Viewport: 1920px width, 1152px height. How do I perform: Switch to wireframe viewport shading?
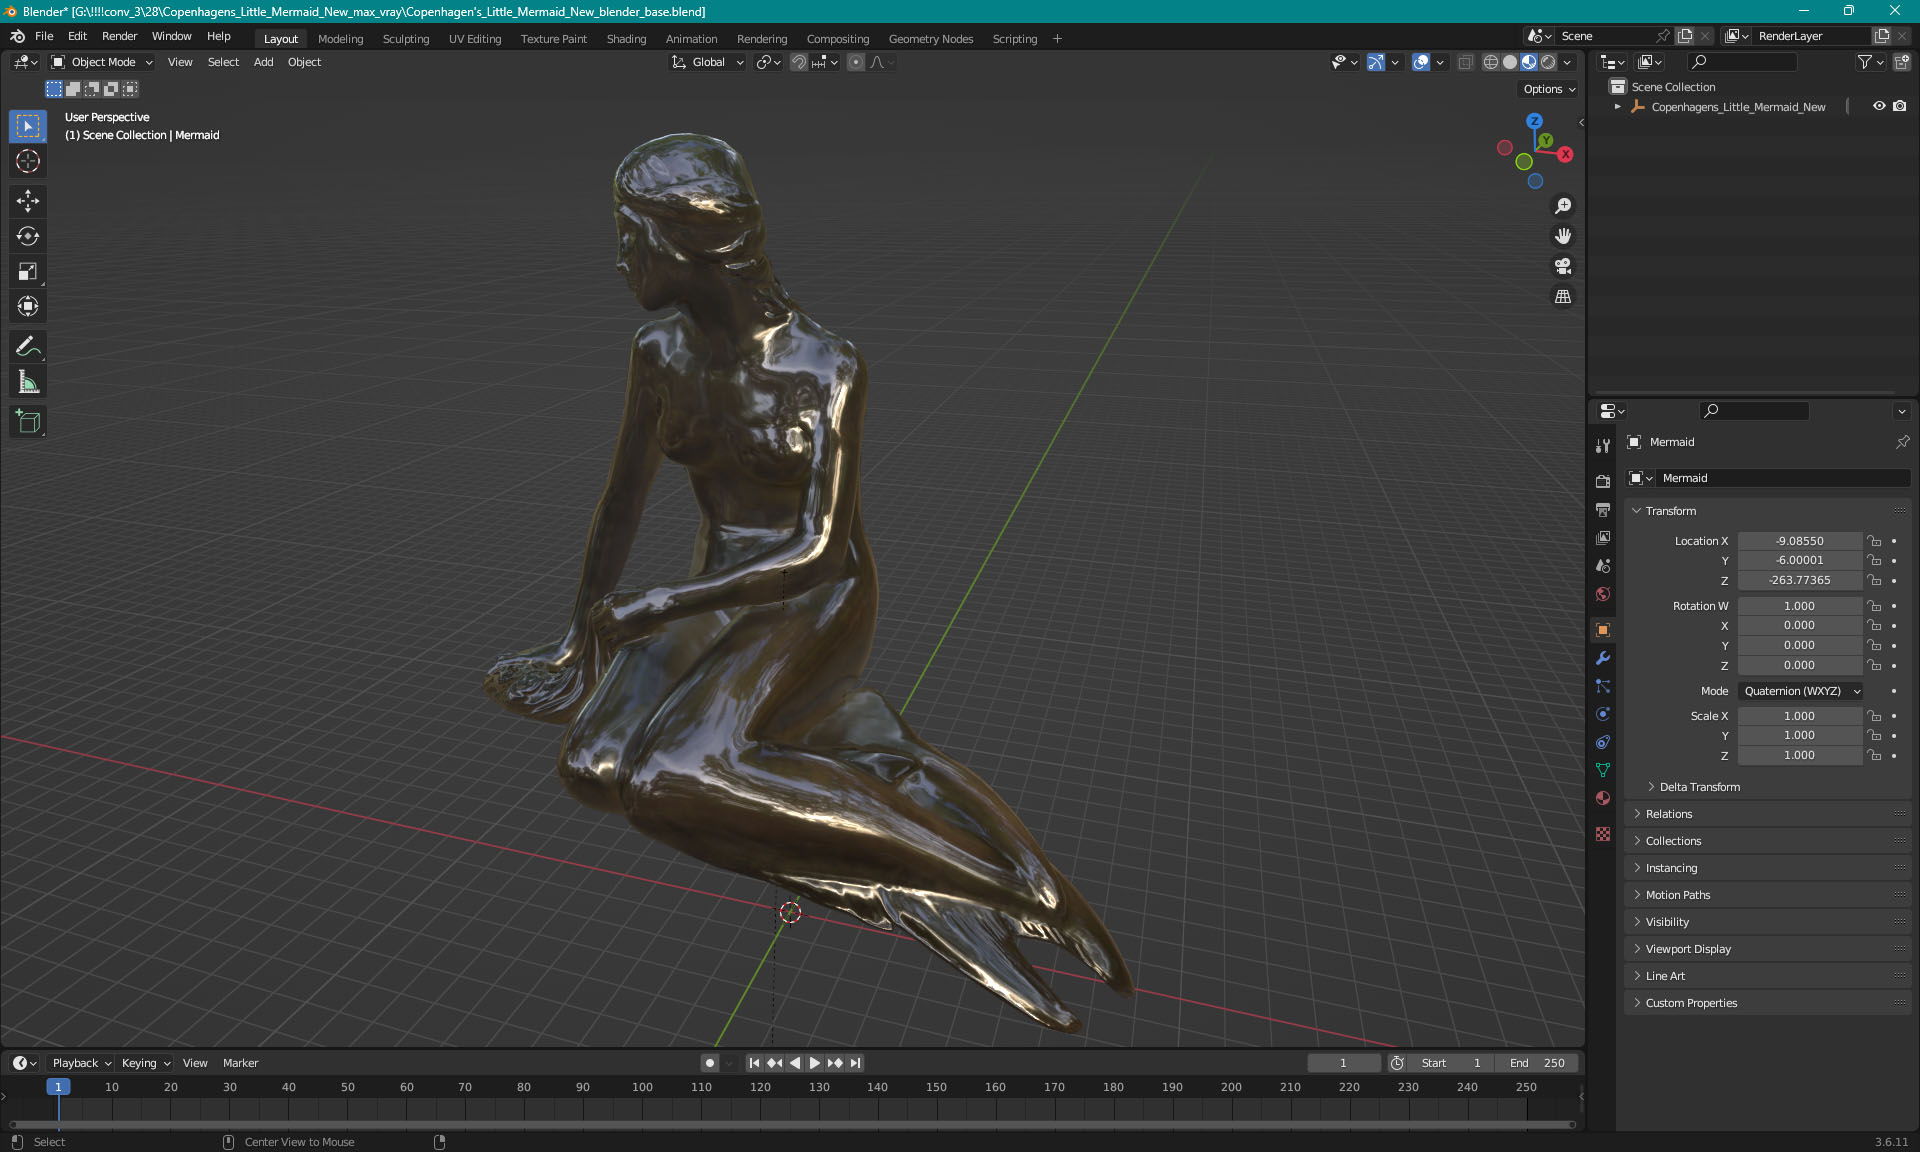click(x=1490, y=62)
